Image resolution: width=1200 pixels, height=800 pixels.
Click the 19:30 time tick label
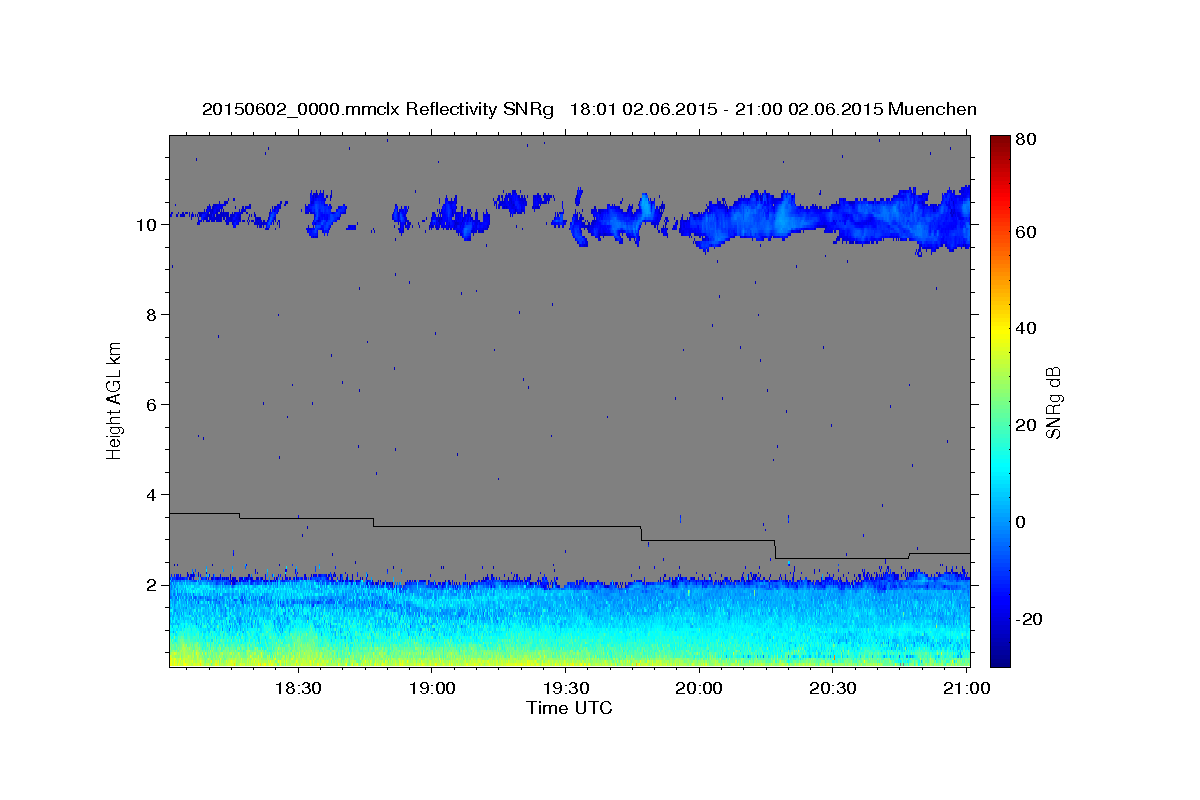pyautogui.click(x=564, y=689)
